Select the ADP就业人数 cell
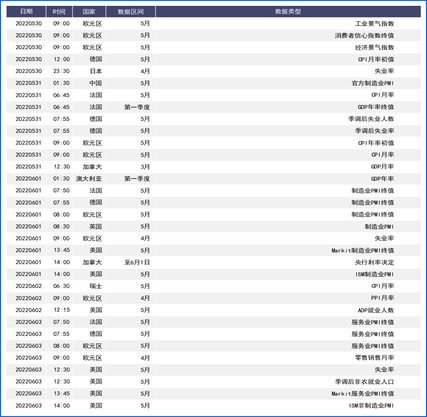This screenshot has height=417, width=427. click(x=376, y=310)
